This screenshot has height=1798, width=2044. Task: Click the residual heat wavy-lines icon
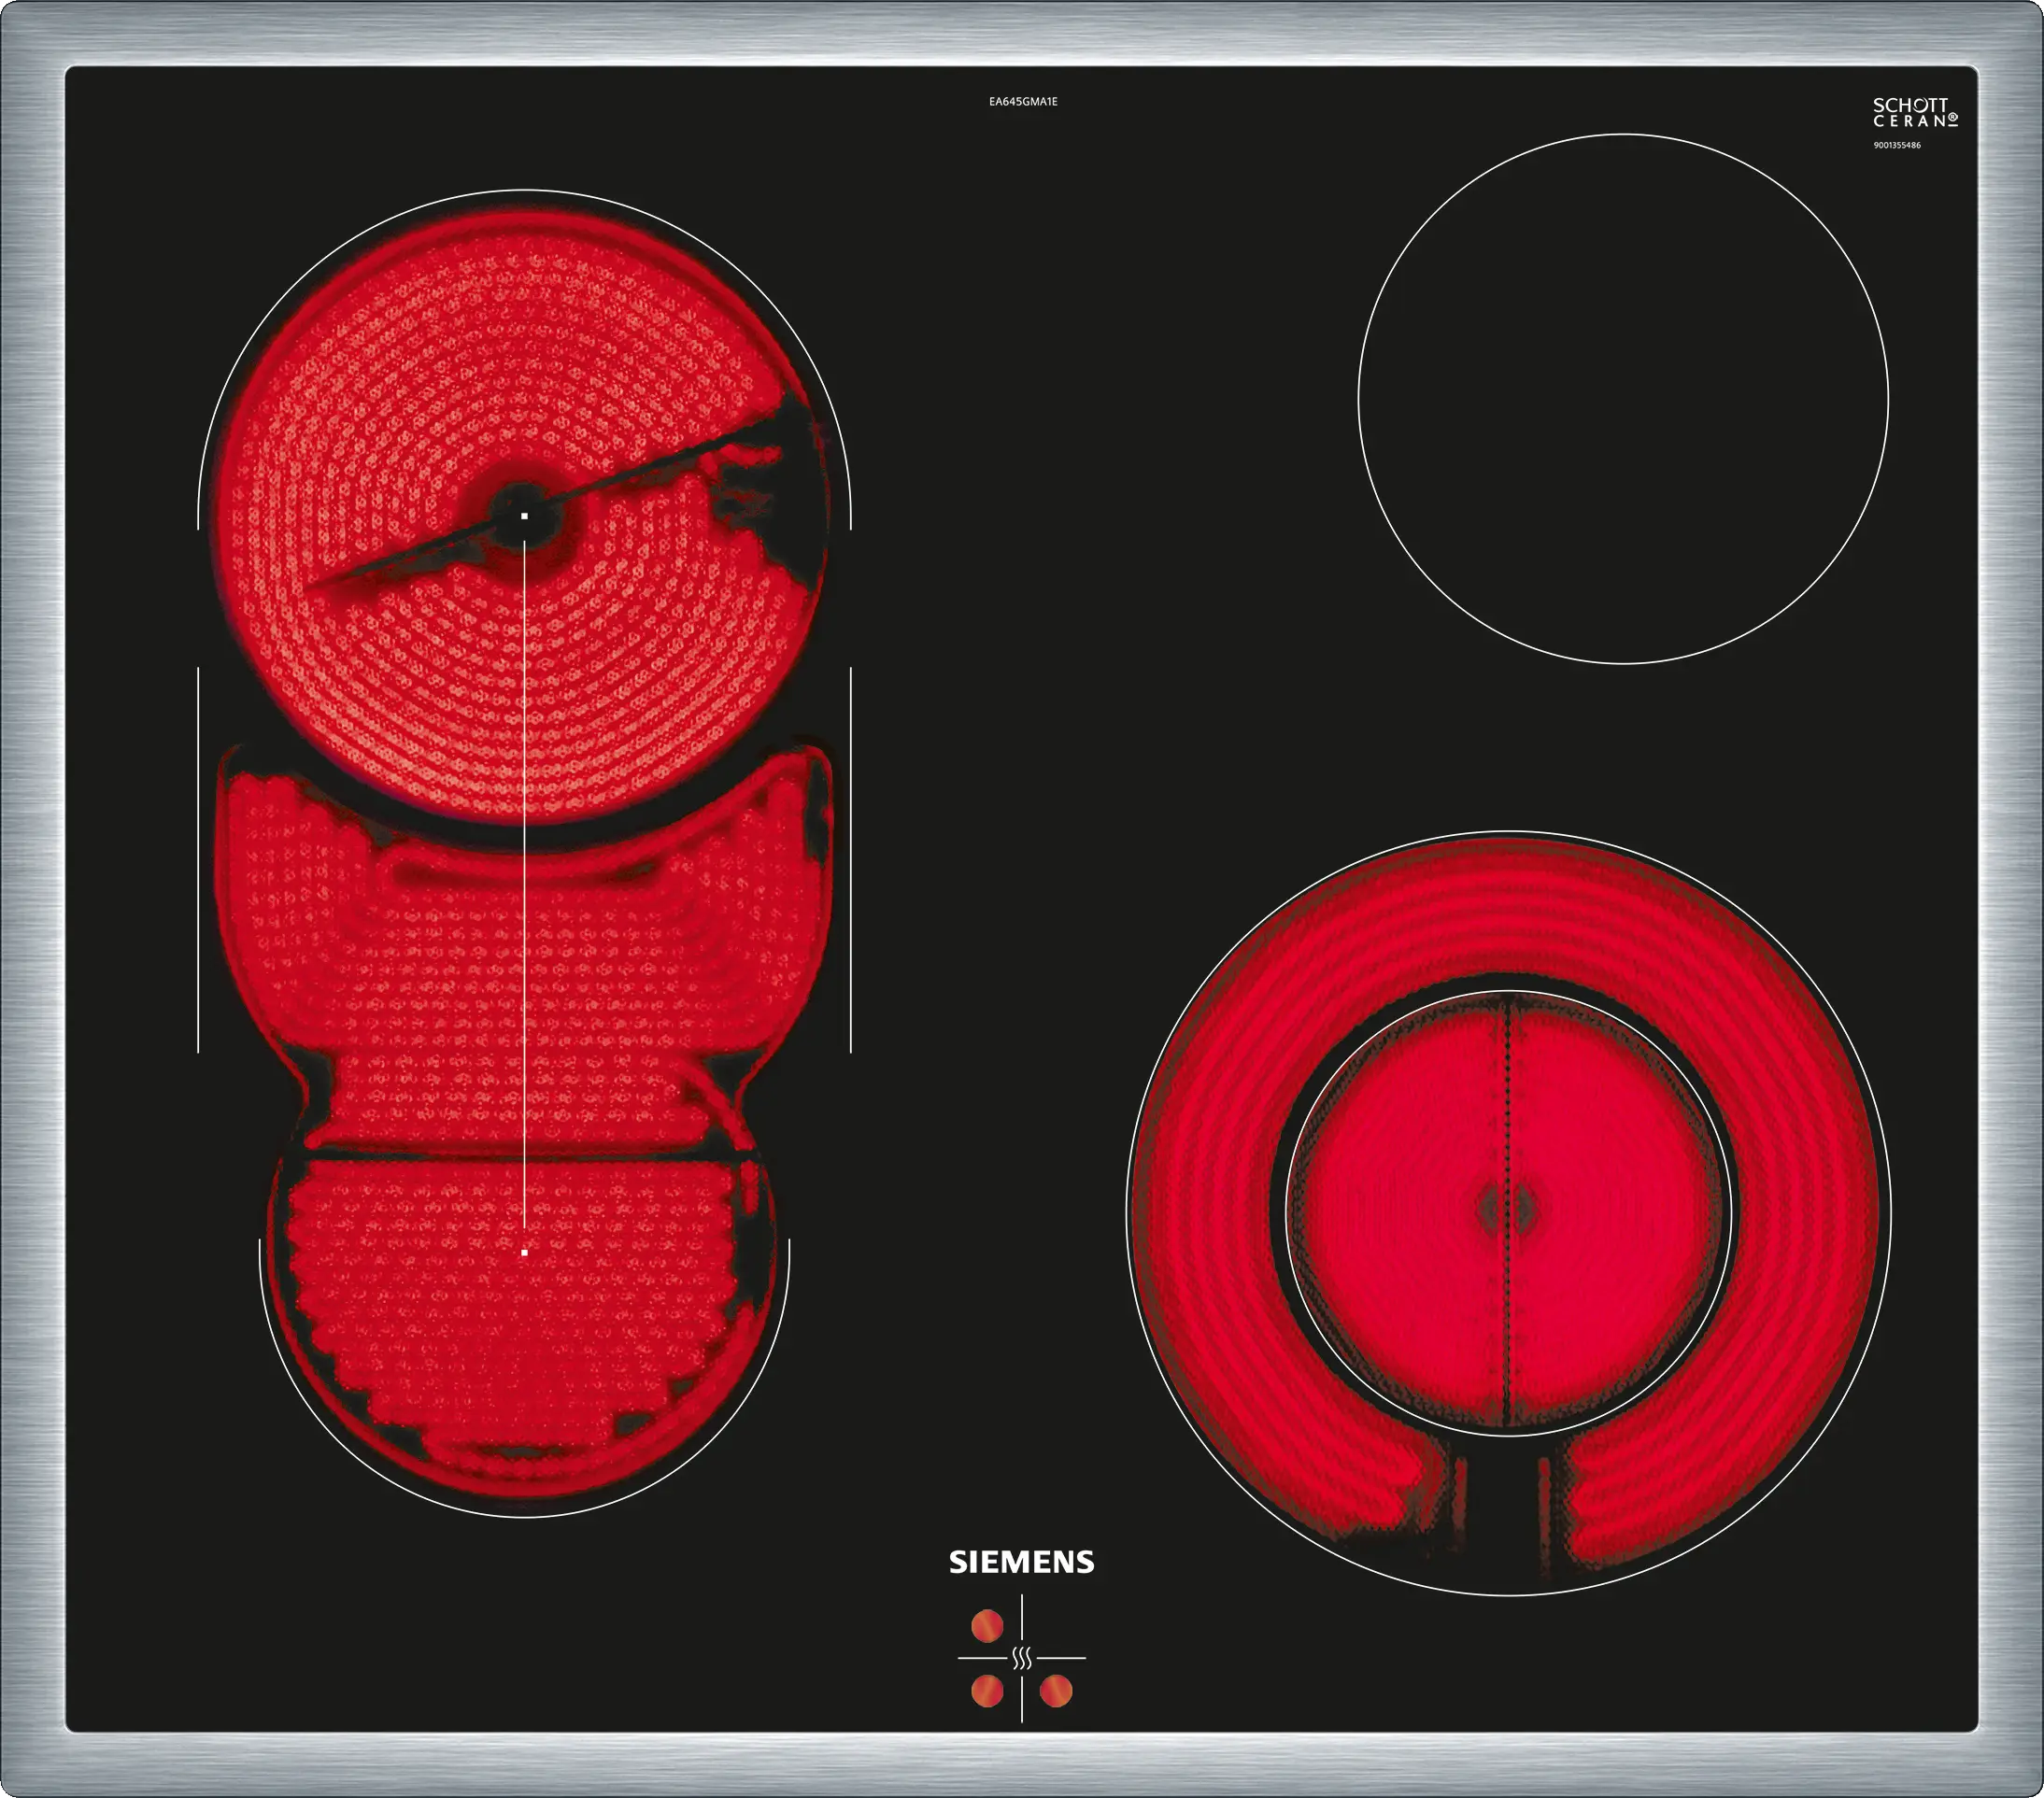(x=1021, y=1659)
